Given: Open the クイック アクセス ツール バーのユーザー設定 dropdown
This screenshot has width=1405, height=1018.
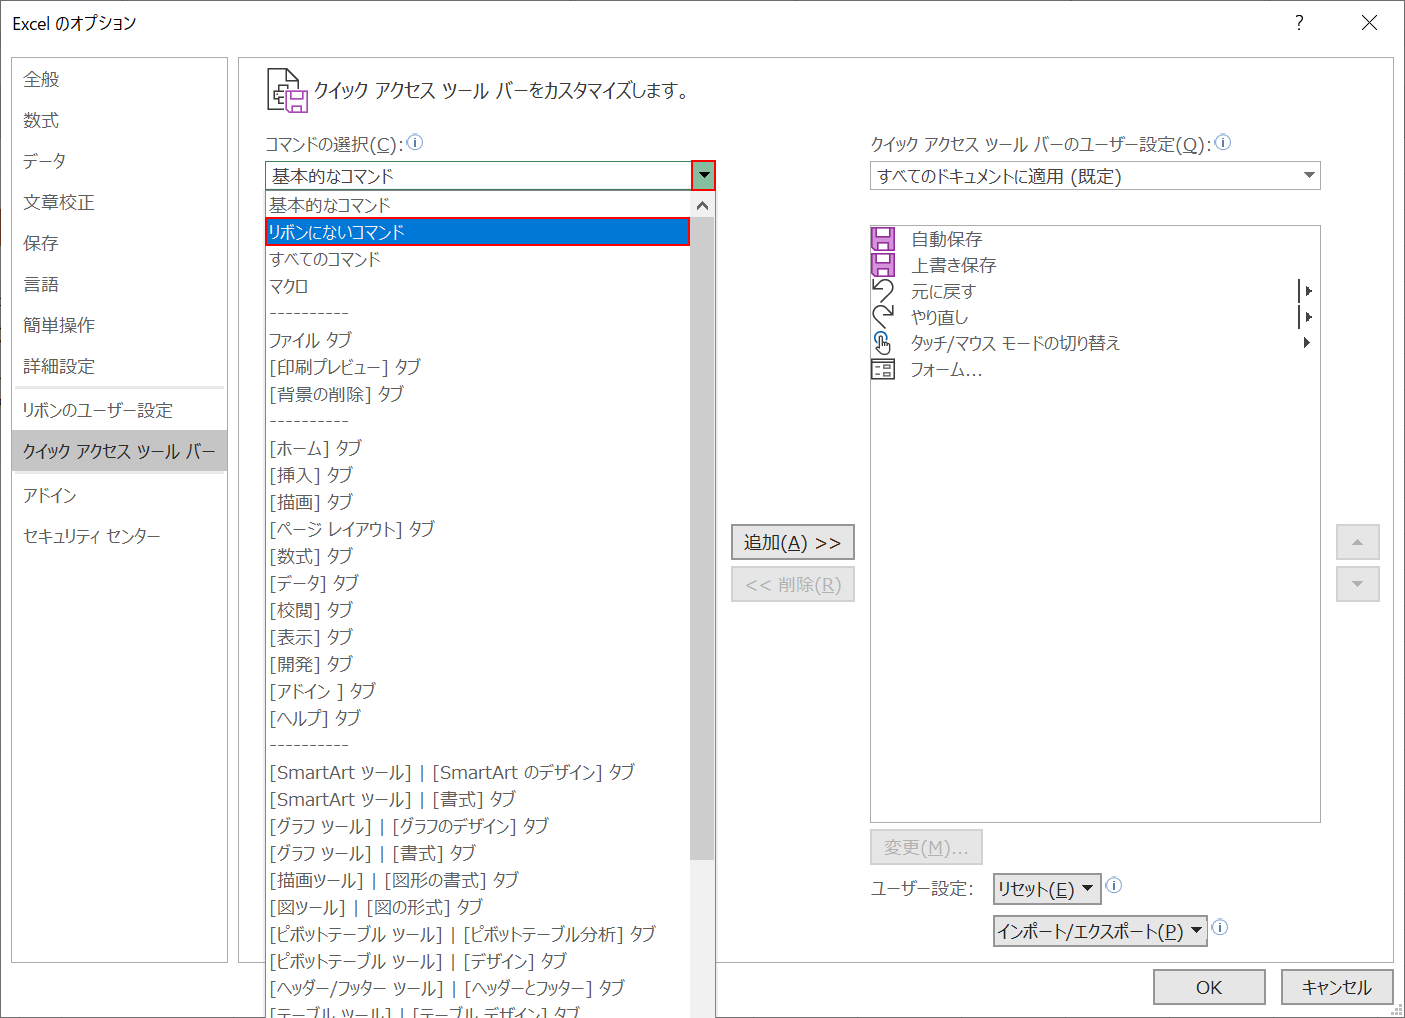Looking at the screenshot, I should pos(1308,175).
